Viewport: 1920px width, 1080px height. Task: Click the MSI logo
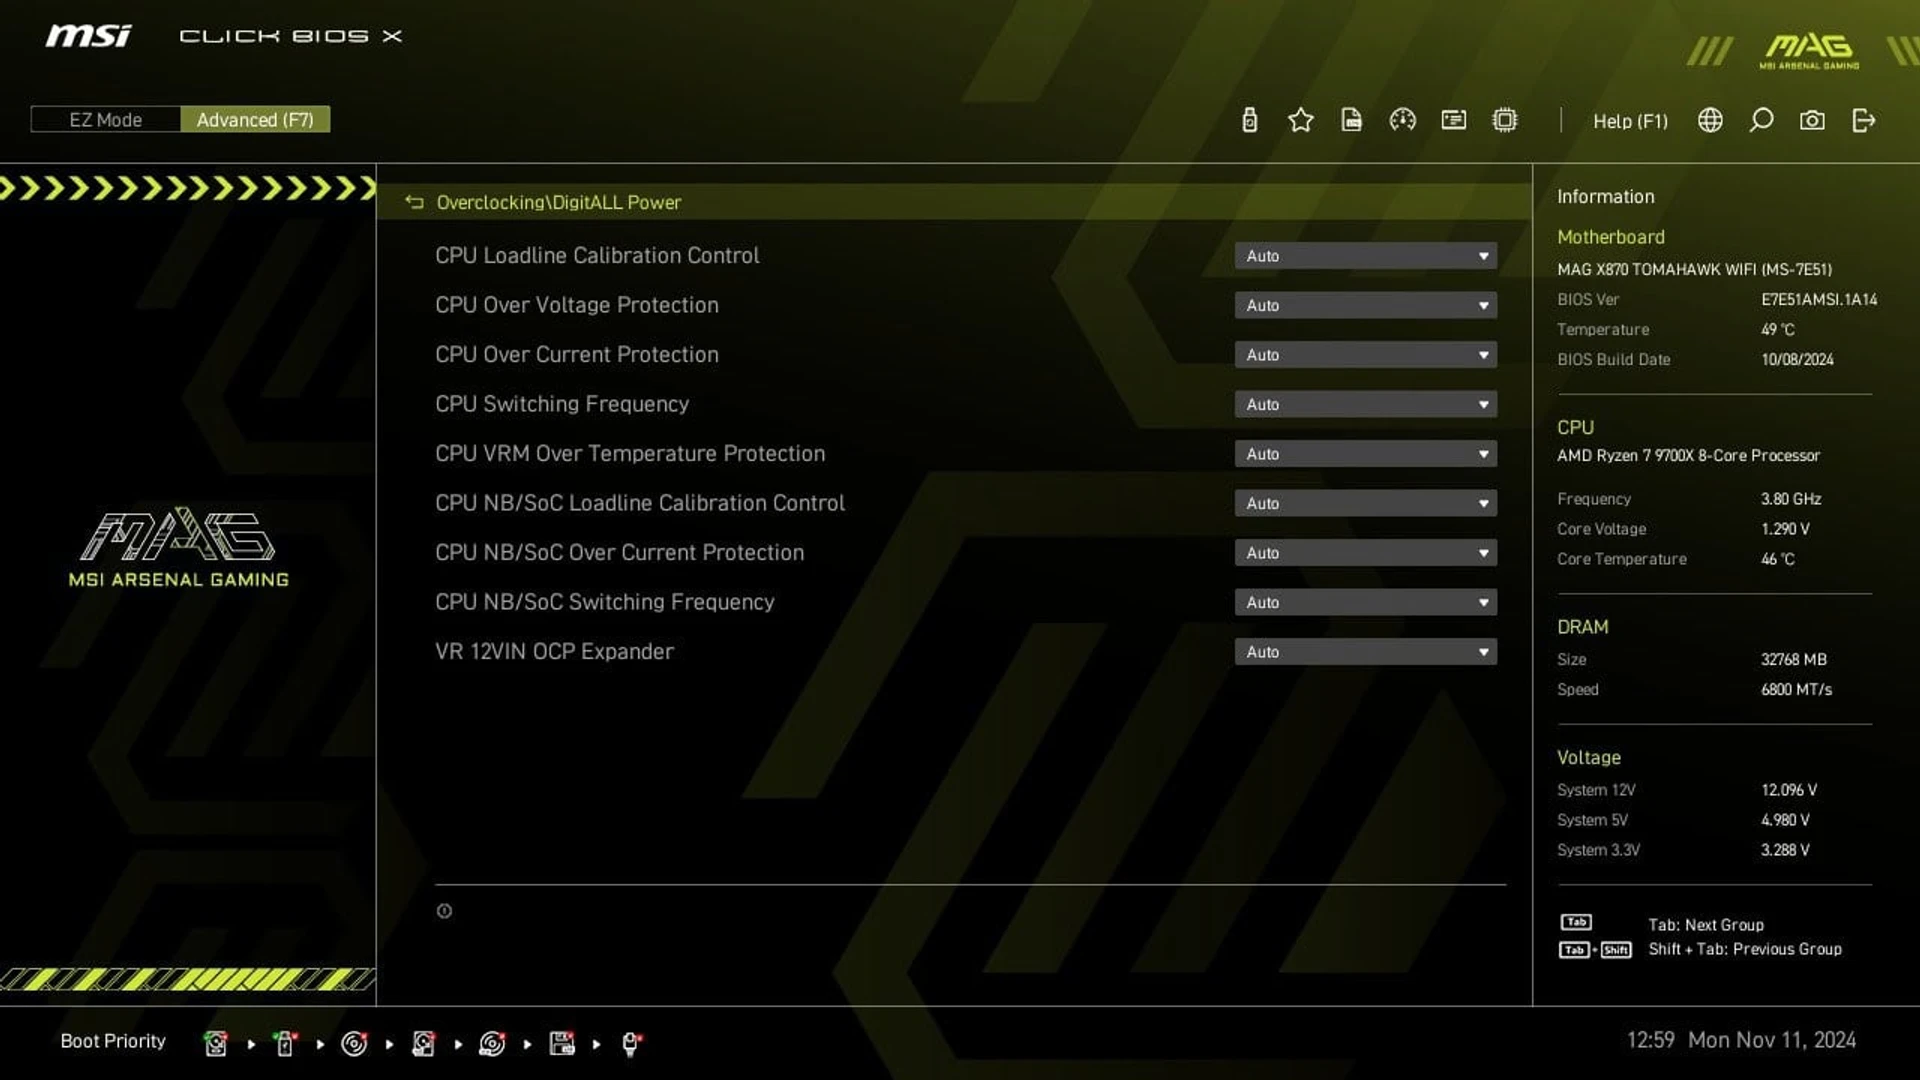tap(88, 36)
